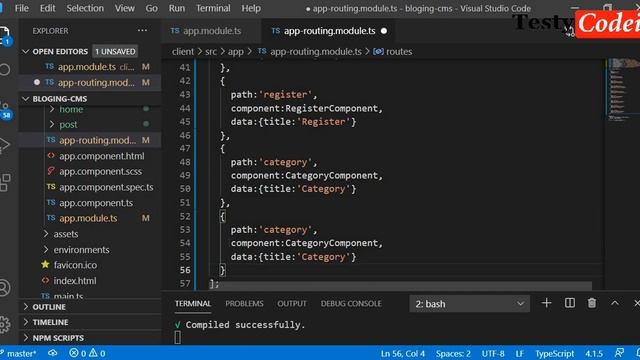
Task: Click TypeScript version 4.1.5
Action: [594, 353]
